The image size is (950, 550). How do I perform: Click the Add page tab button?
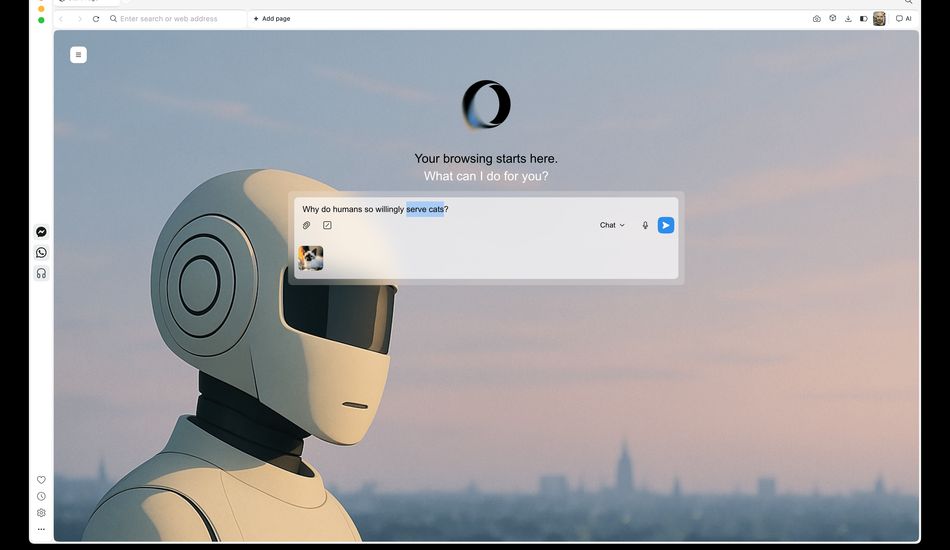pos(272,19)
